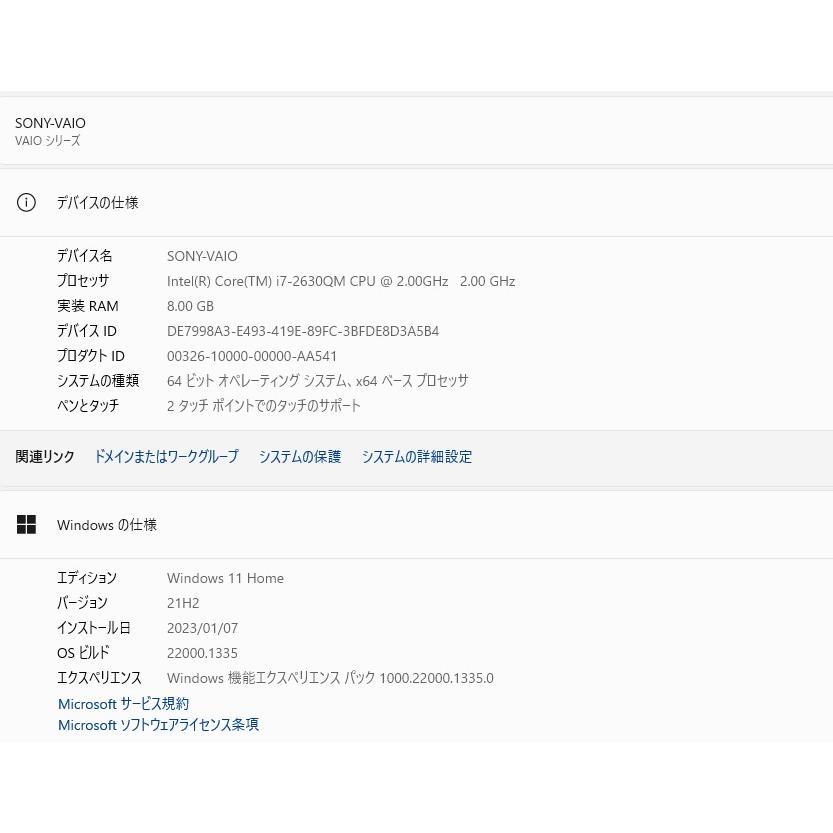Select the SONY-VAIO device name value
The height and width of the screenshot is (833, 833).
[202, 255]
